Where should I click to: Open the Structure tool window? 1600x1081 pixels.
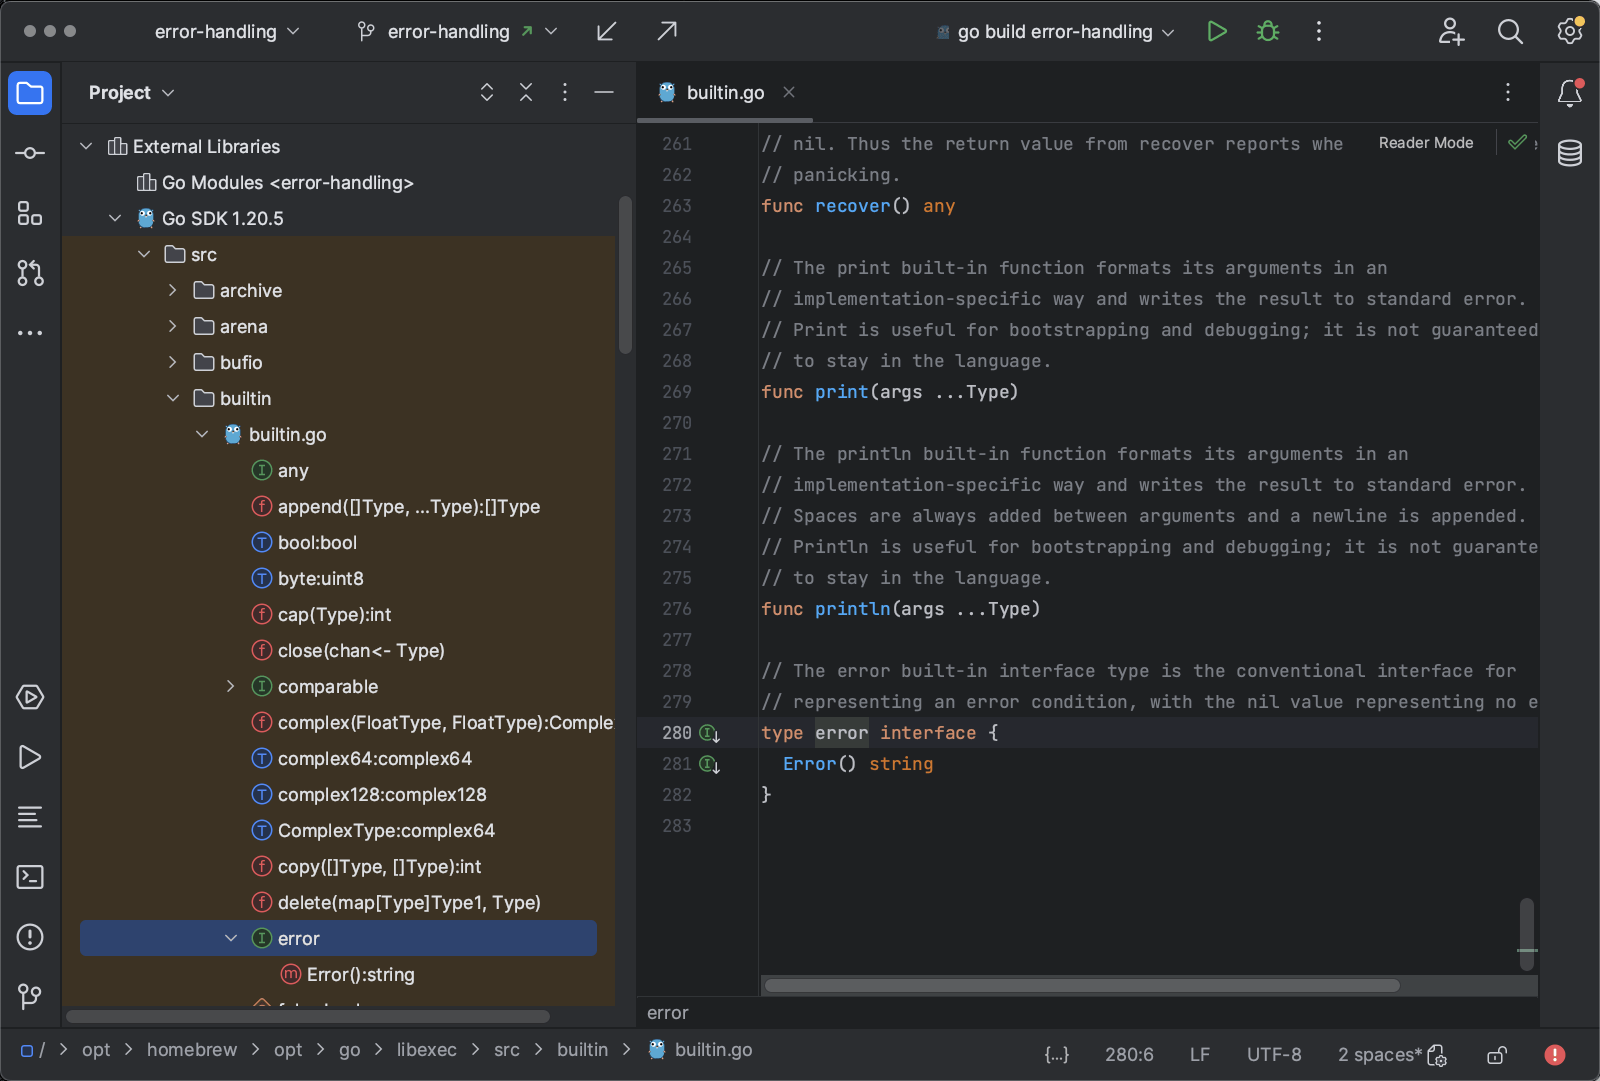[x=30, y=213]
